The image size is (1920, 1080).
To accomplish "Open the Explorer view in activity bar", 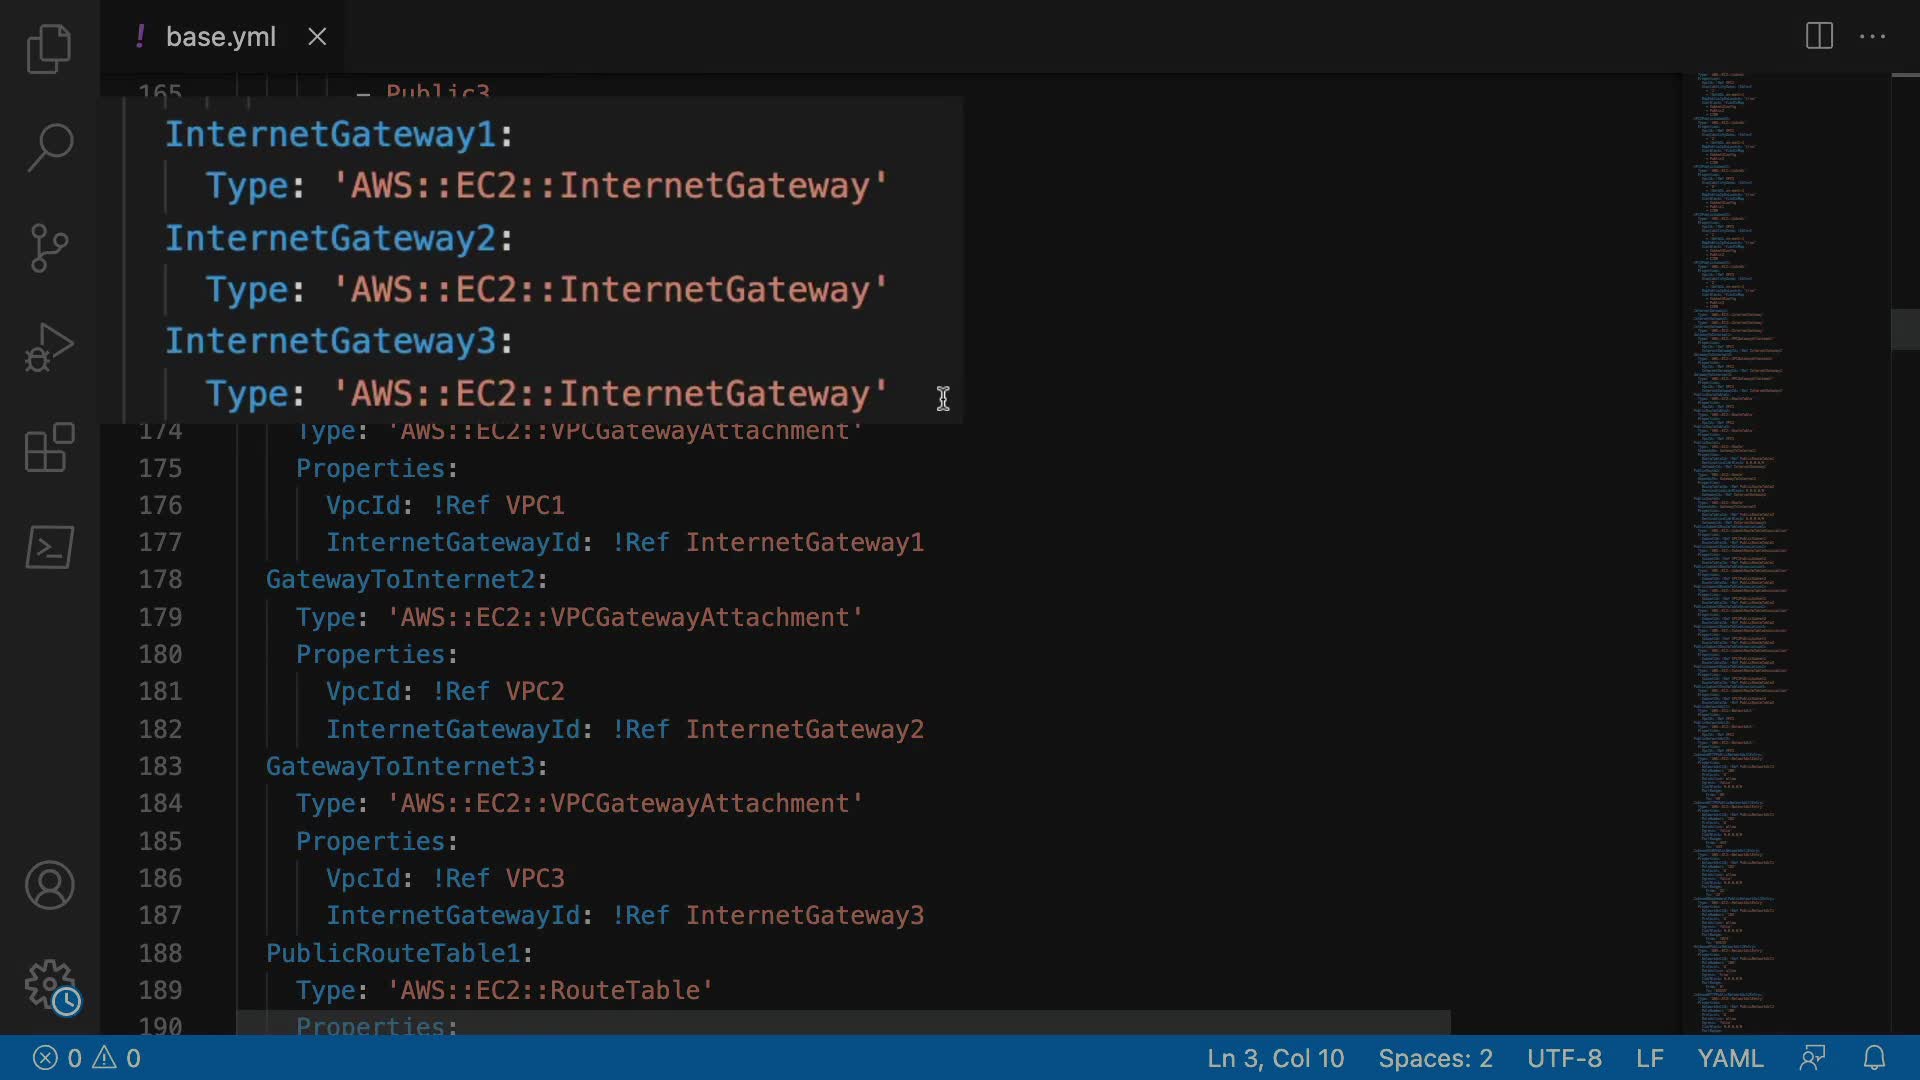I will tap(49, 49).
